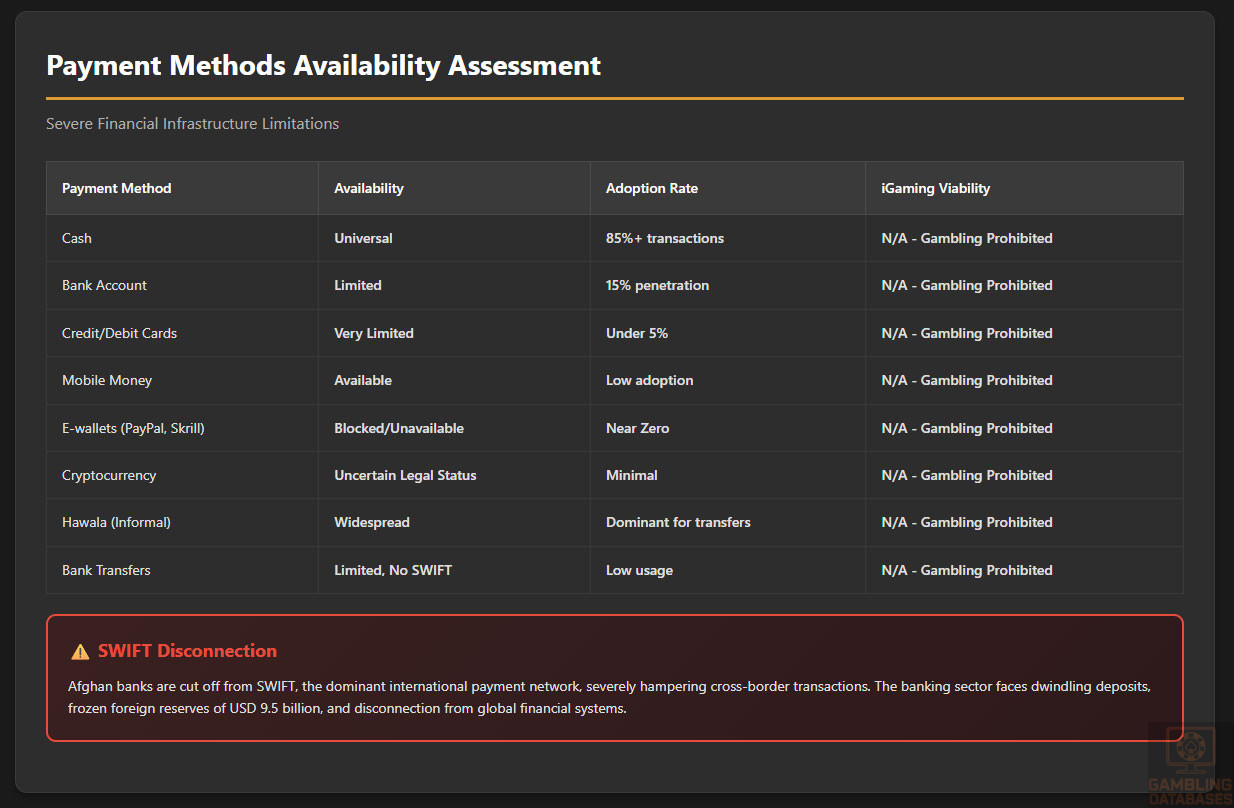Click the iGaming Viability column header

tap(935, 188)
